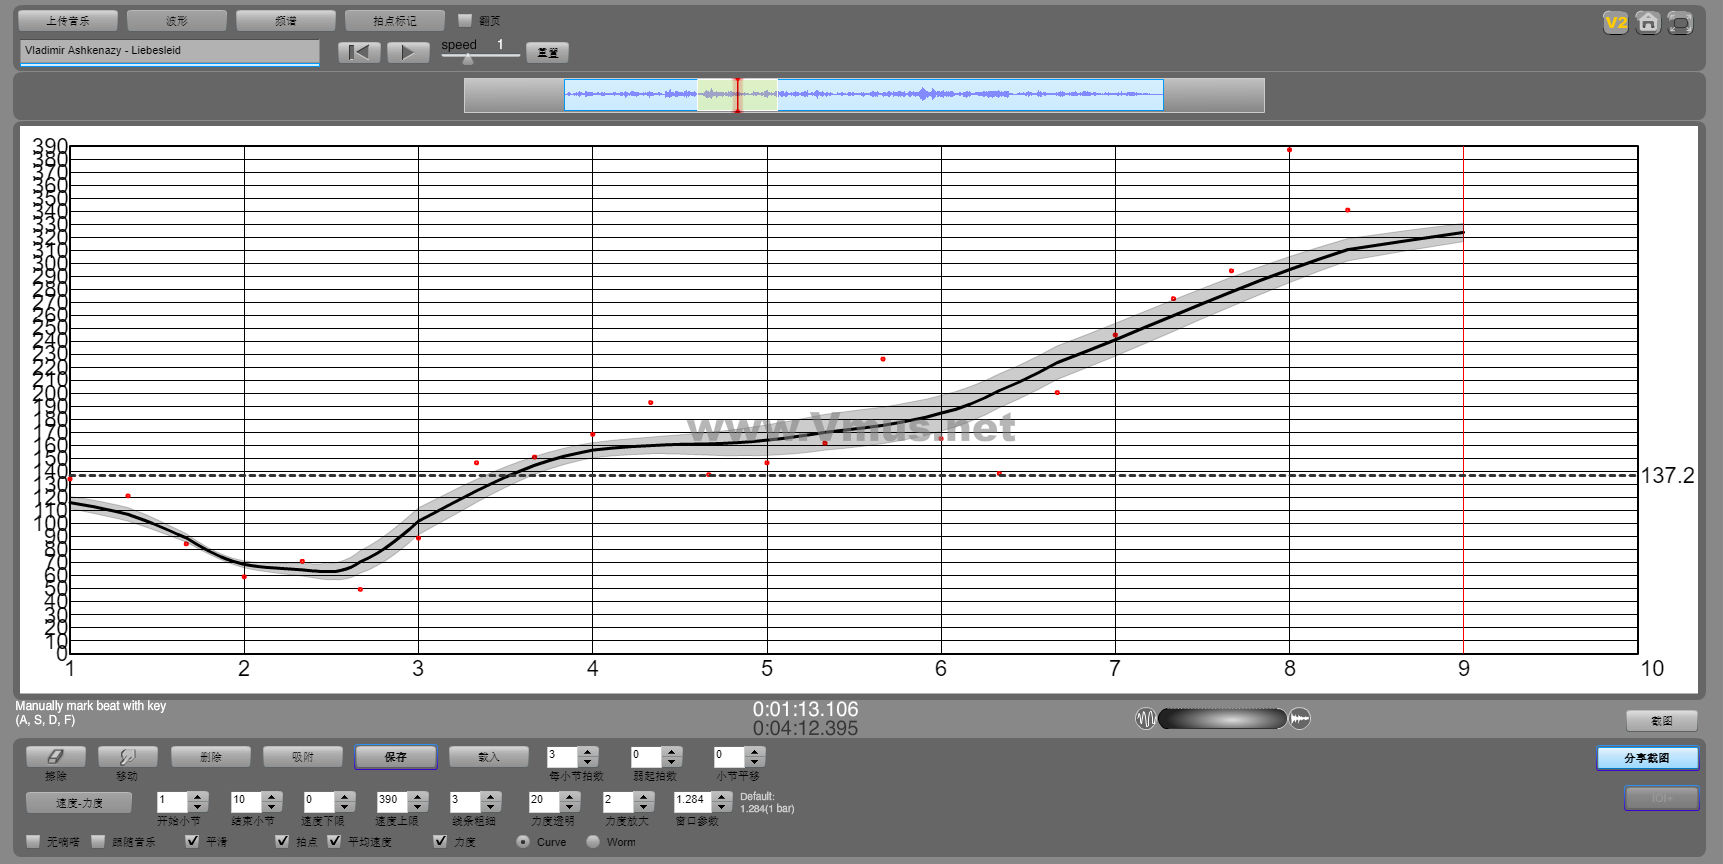
Task: Switch to the 频谱 spectrum view
Action: 286,20
